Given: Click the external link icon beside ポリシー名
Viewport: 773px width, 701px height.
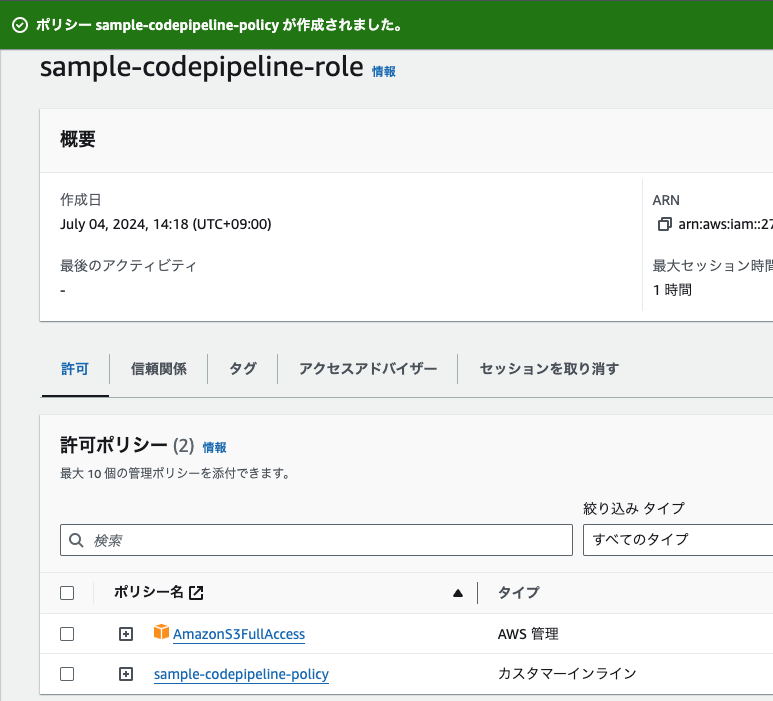Looking at the screenshot, I should (x=196, y=593).
